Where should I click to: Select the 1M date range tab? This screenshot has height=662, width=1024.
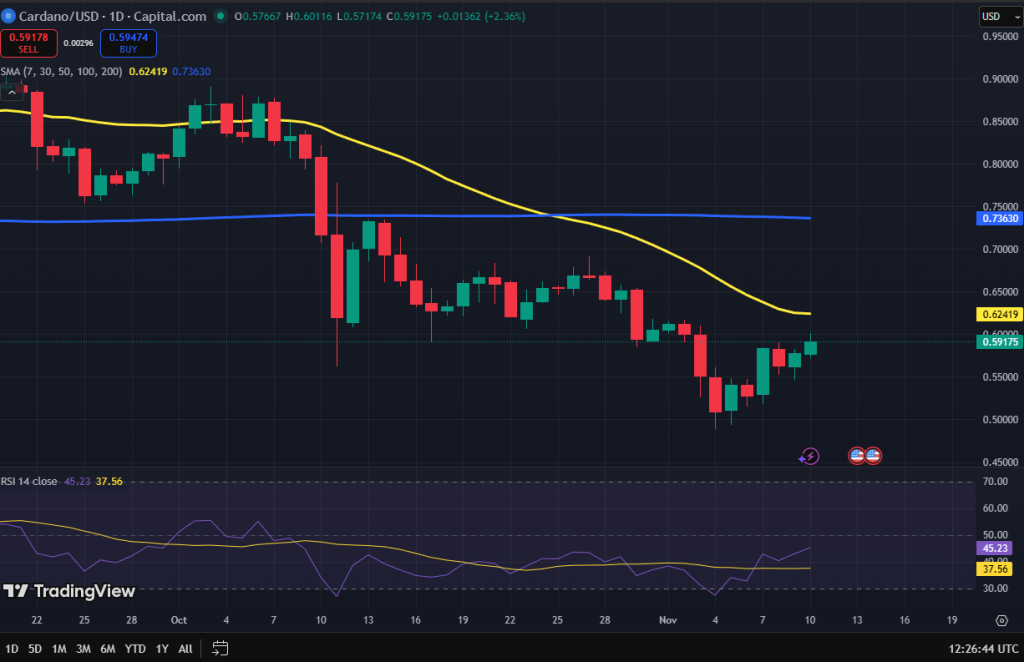pos(59,648)
